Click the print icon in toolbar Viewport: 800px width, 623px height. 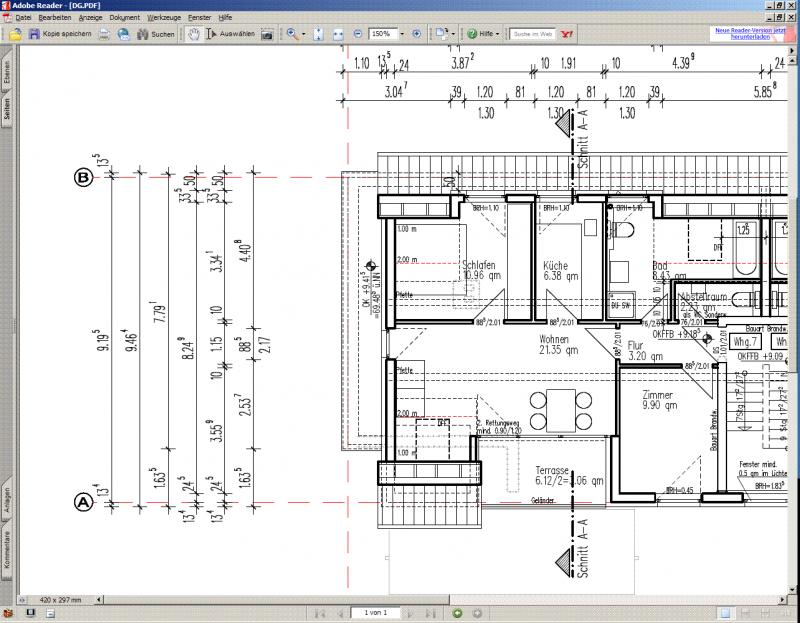pyautogui.click(x=103, y=34)
